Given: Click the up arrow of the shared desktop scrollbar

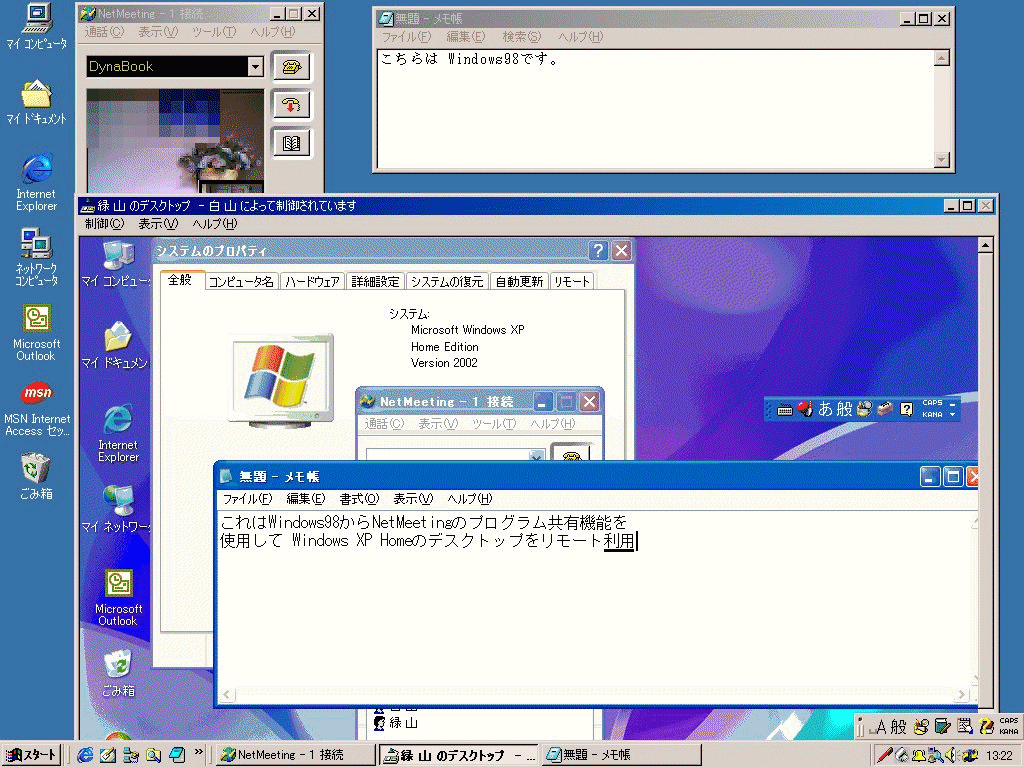Looking at the screenshot, I should click(x=985, y=246).
